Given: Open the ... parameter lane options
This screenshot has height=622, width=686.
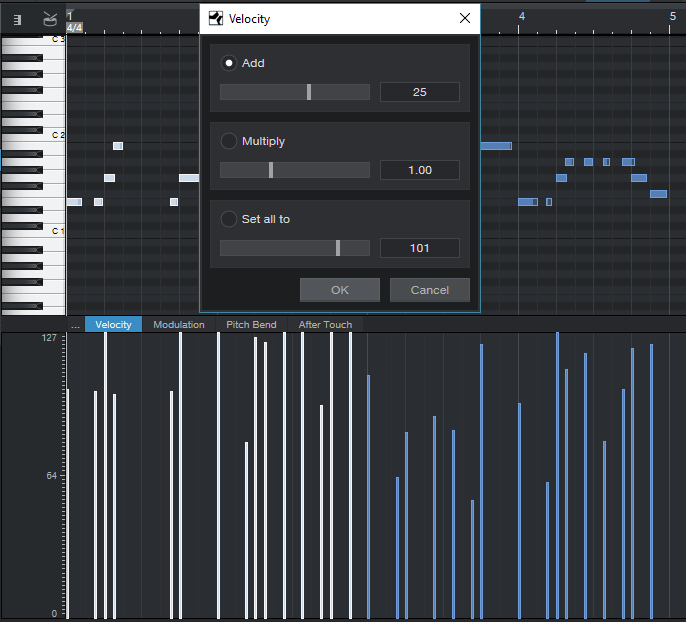Looking at the screenshot, I should [75, 325].
